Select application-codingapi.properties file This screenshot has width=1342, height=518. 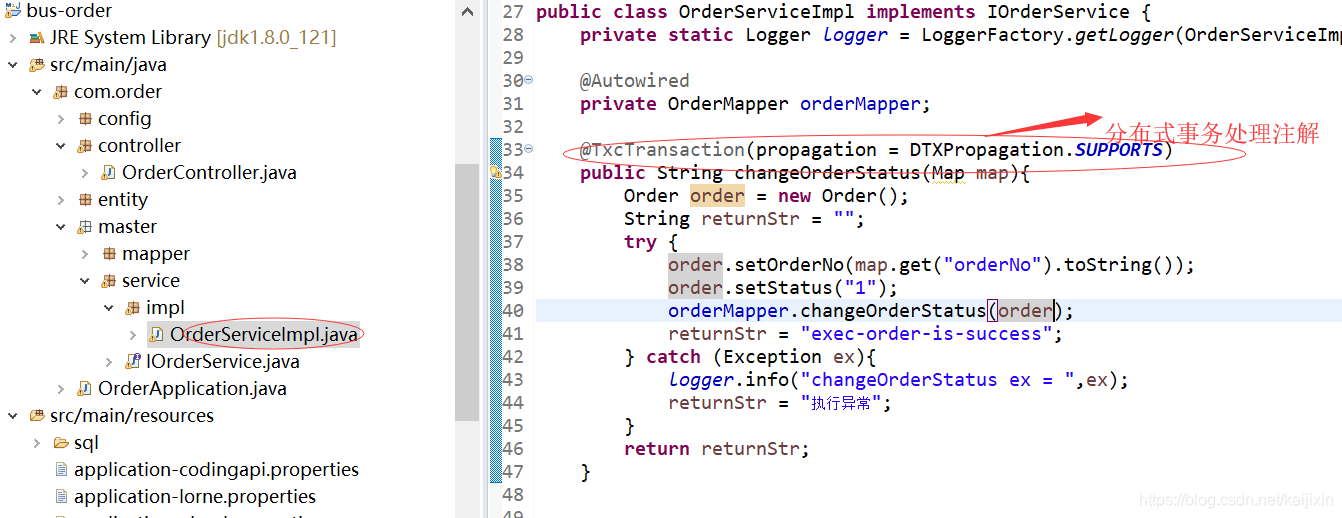216,470
